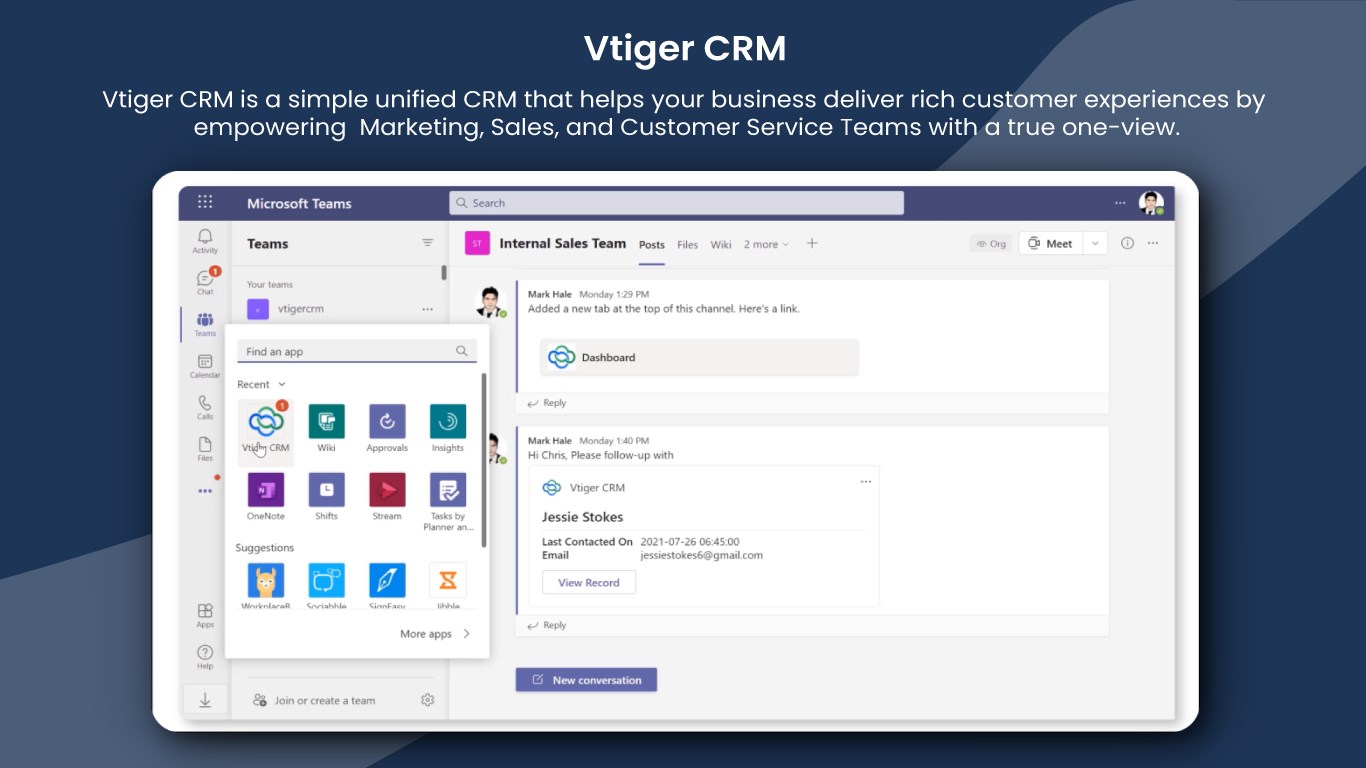The image size is (1366, 768).
Task: Open the Activity bell in sidebar
Action: 205,240
